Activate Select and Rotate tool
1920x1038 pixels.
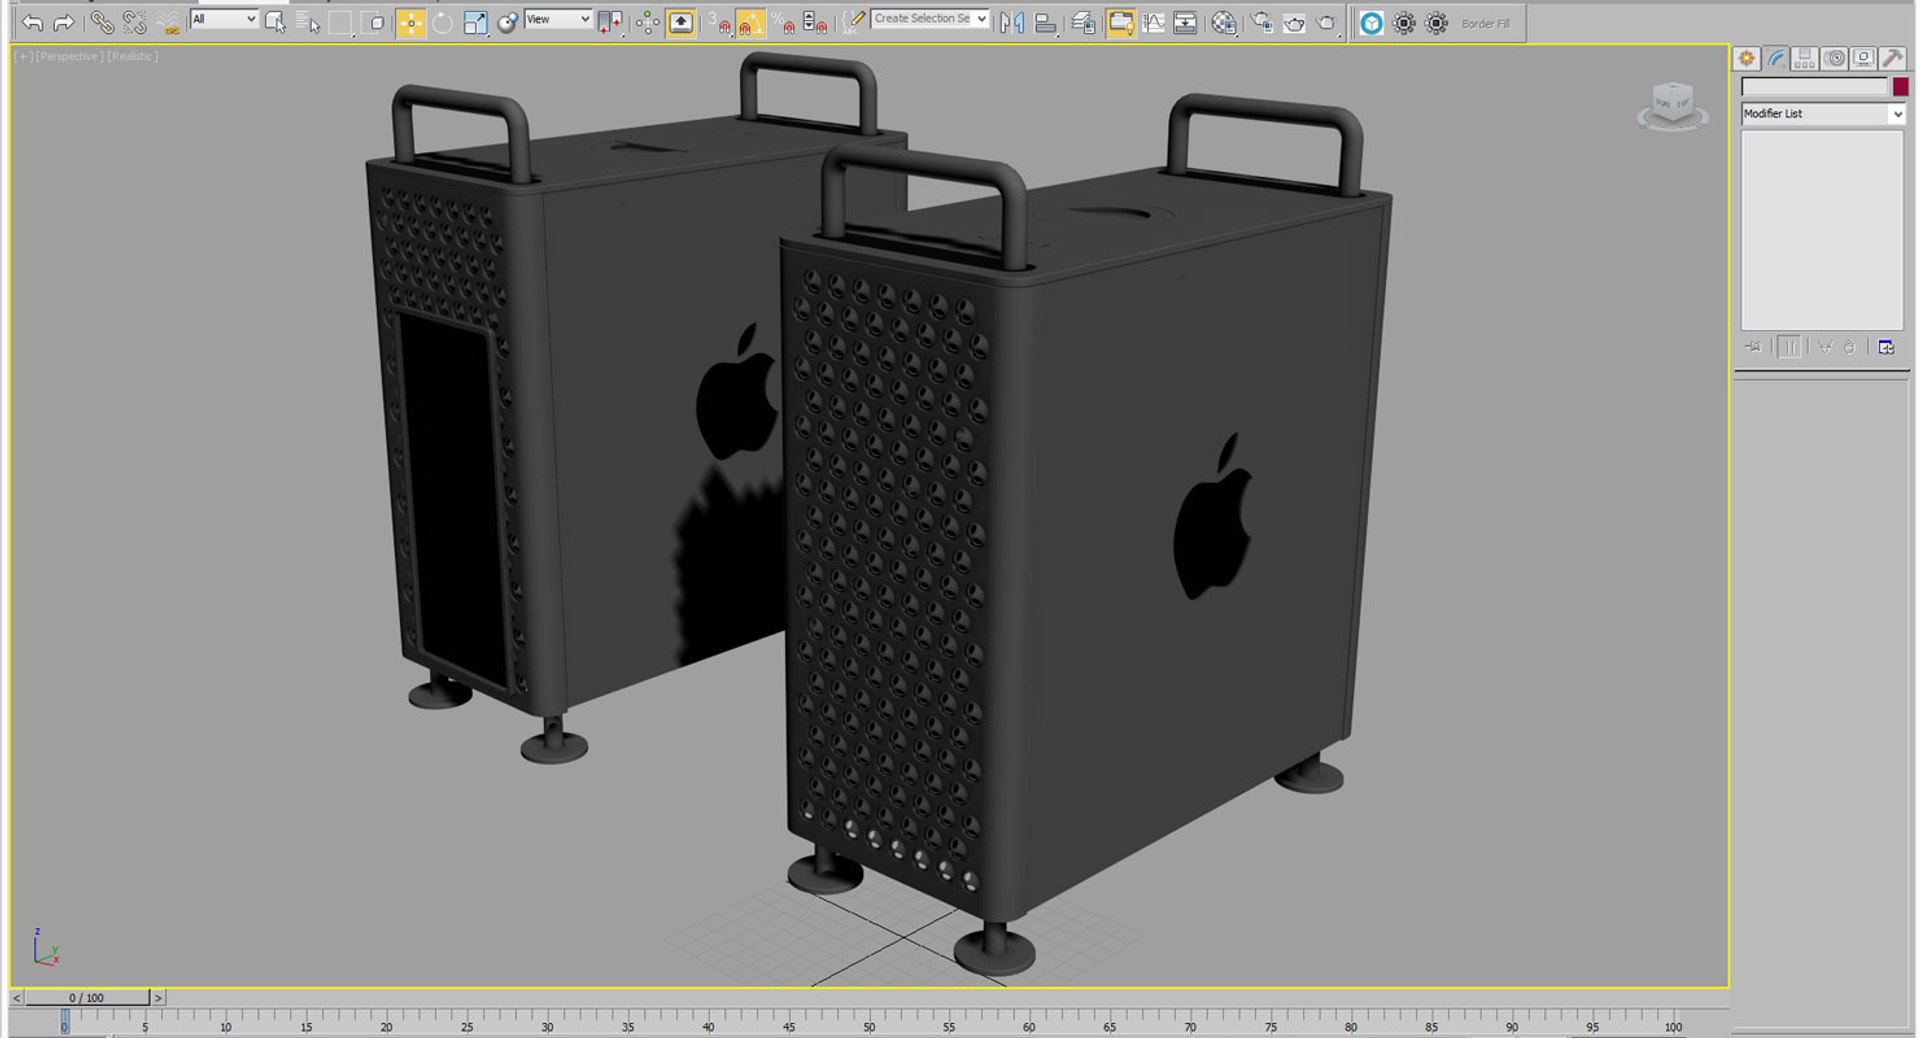[442, 22]
